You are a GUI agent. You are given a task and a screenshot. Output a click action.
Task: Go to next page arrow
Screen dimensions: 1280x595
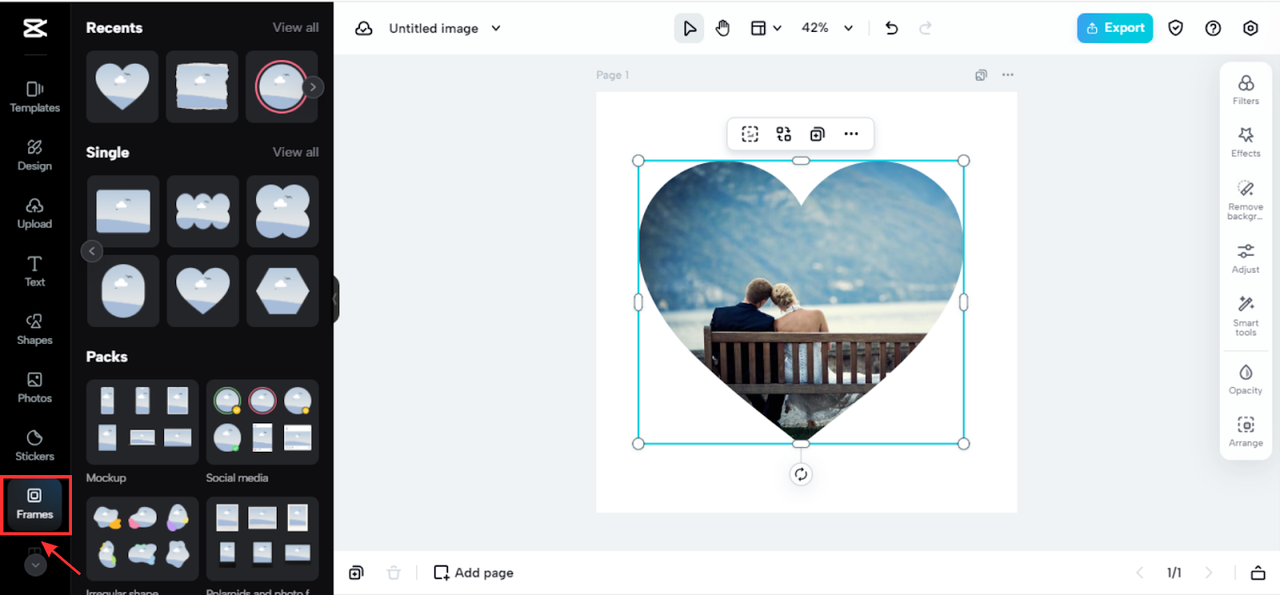point(1209,573)
